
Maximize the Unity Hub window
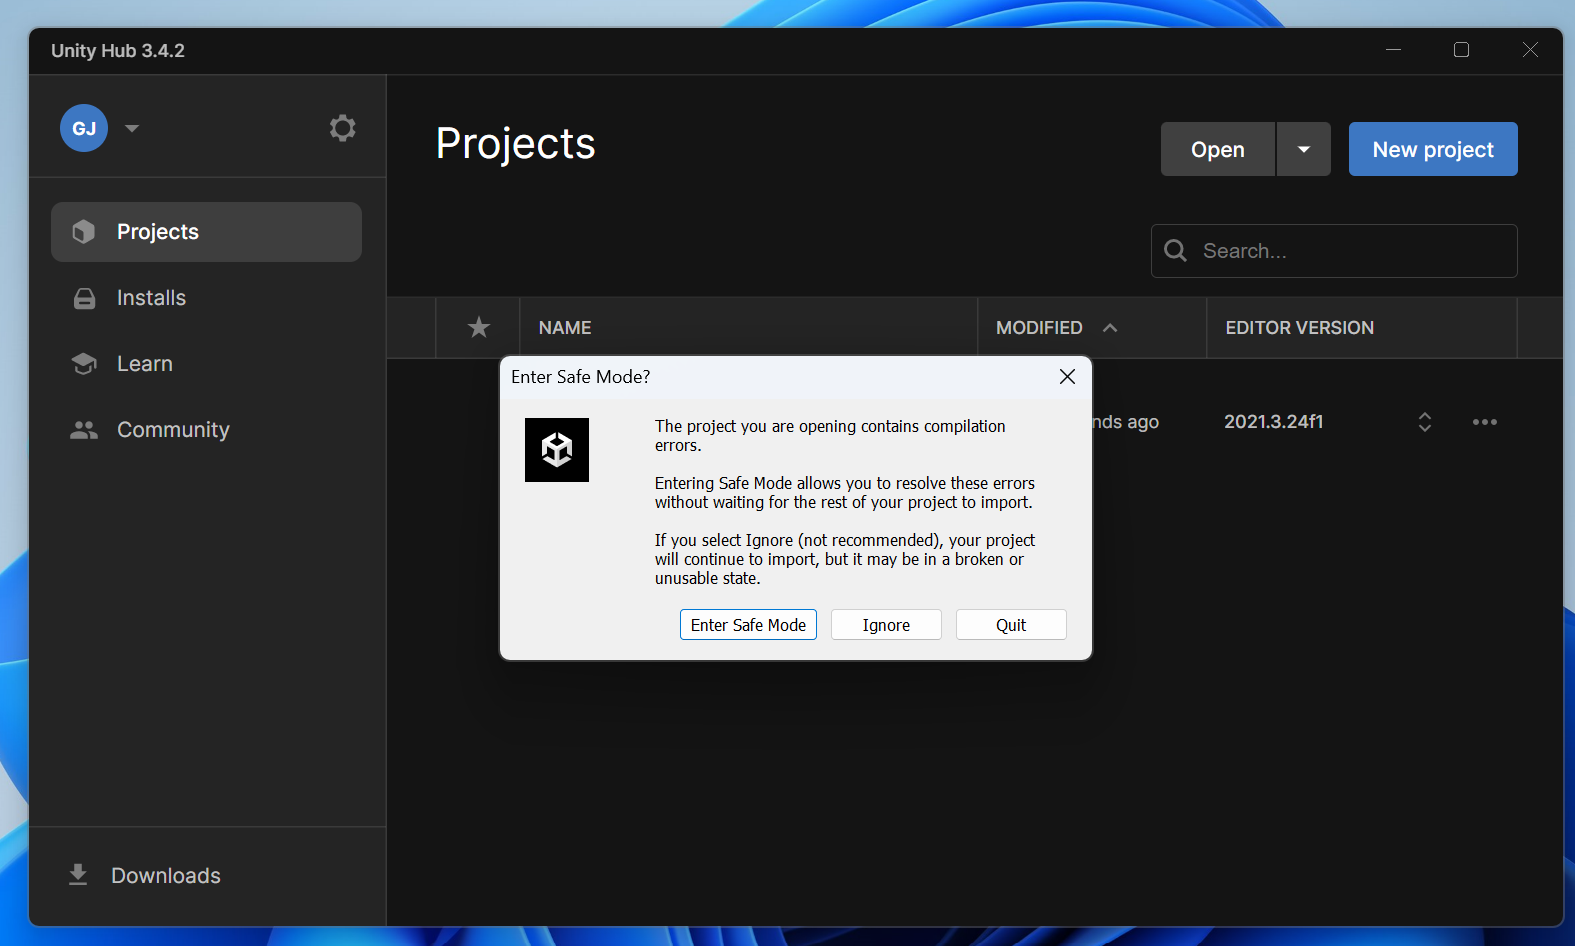[x=1461, y=50]
